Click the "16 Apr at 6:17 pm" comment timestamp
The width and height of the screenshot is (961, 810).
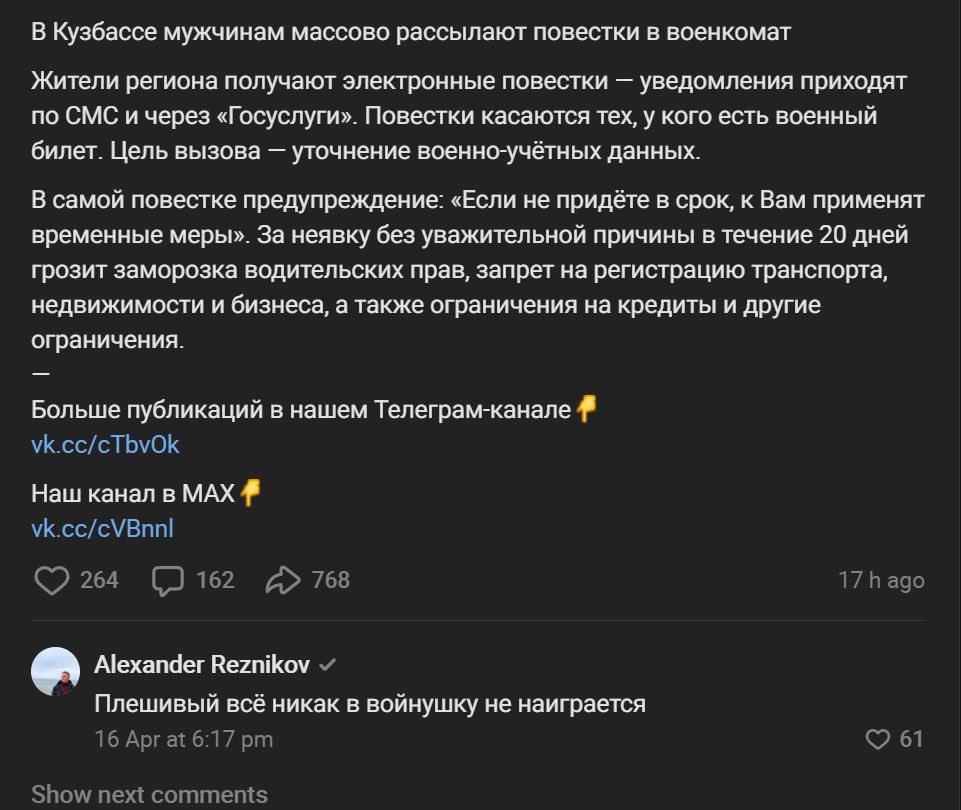(x=183, y=739)
